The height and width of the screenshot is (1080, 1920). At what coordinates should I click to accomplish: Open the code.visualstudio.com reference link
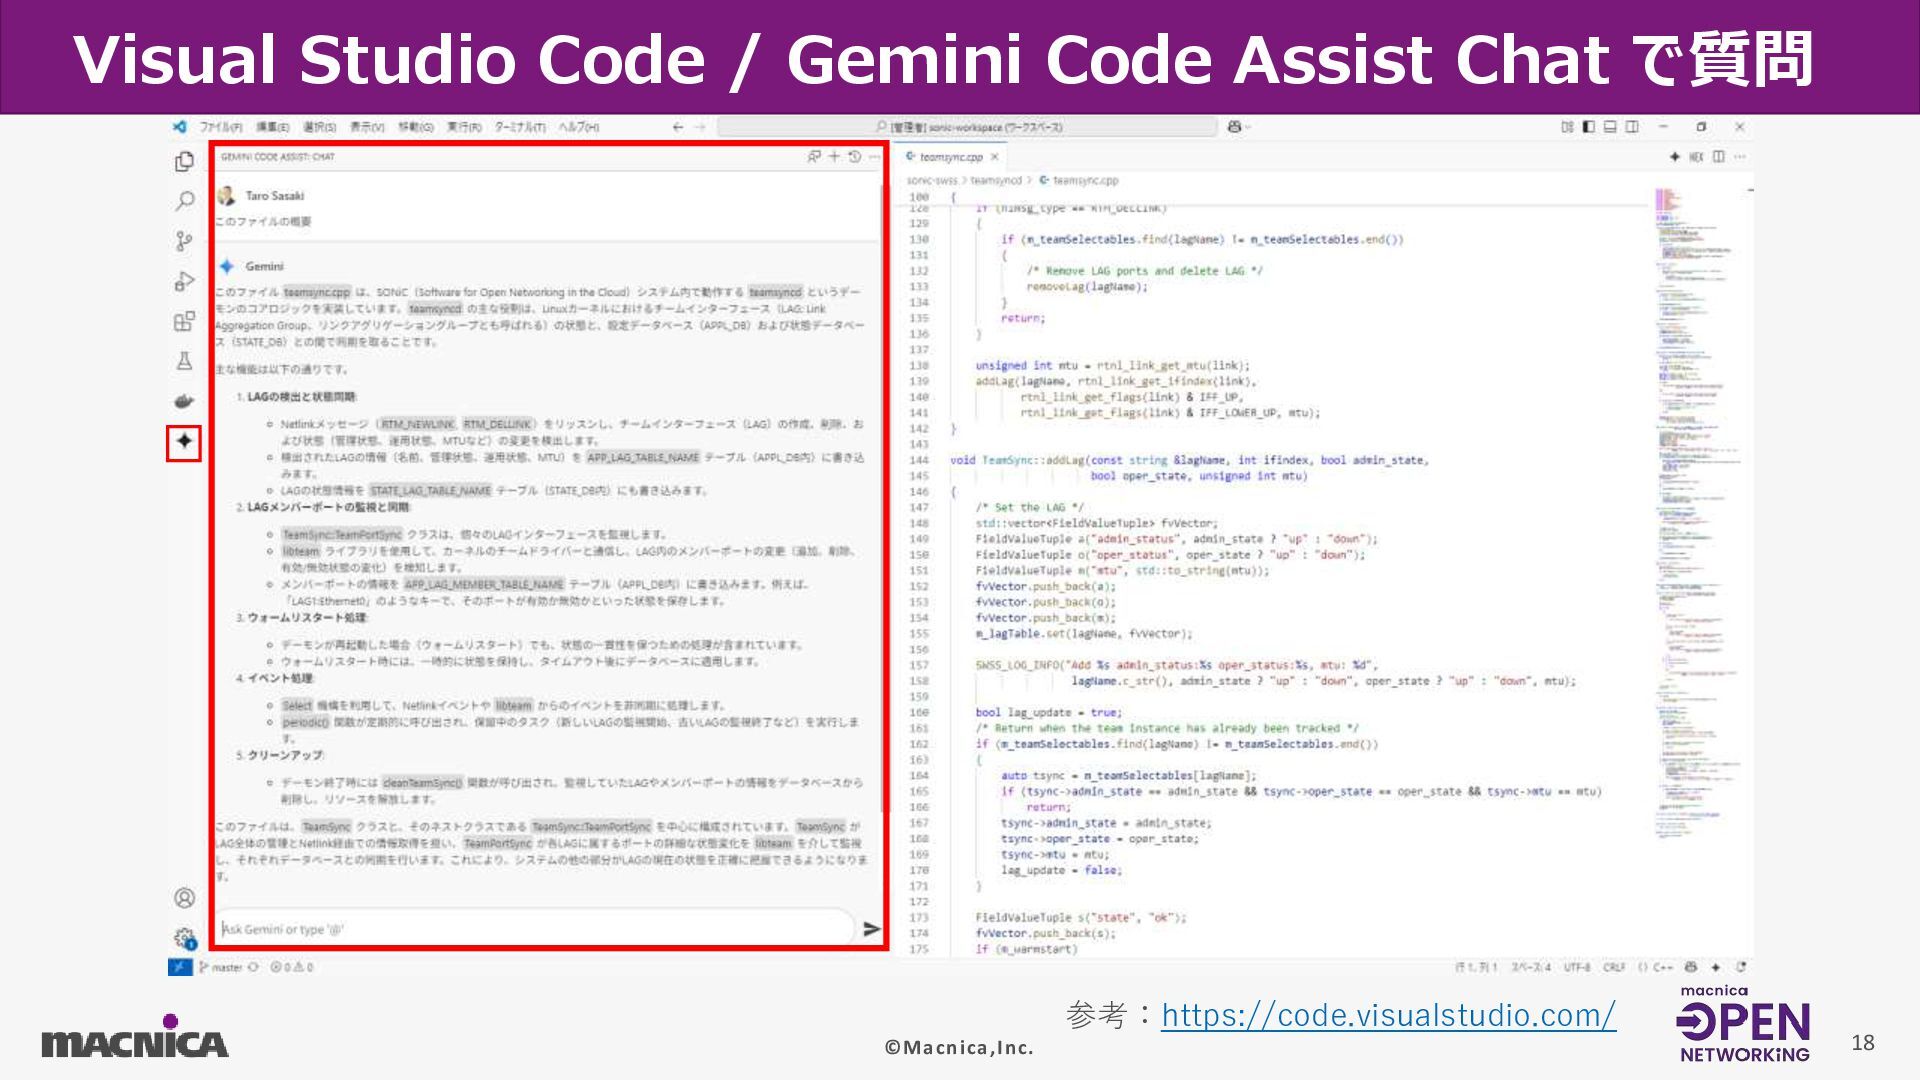pos(1388,1015)
